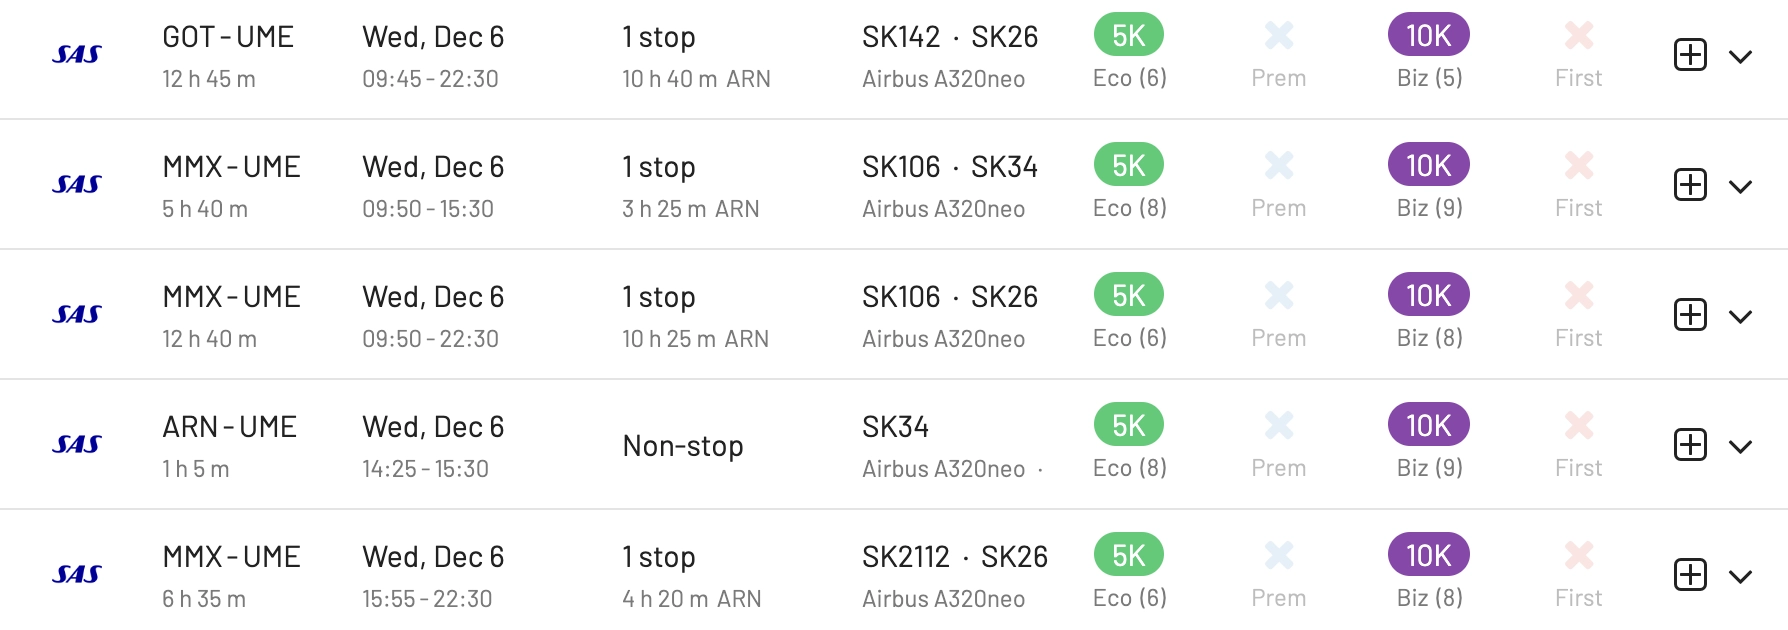This screenshot has width=1788, height=630.
Task: Select 10K Biz (8) on 12 h 40 m flight
Action: click(x=1429, y=295)
